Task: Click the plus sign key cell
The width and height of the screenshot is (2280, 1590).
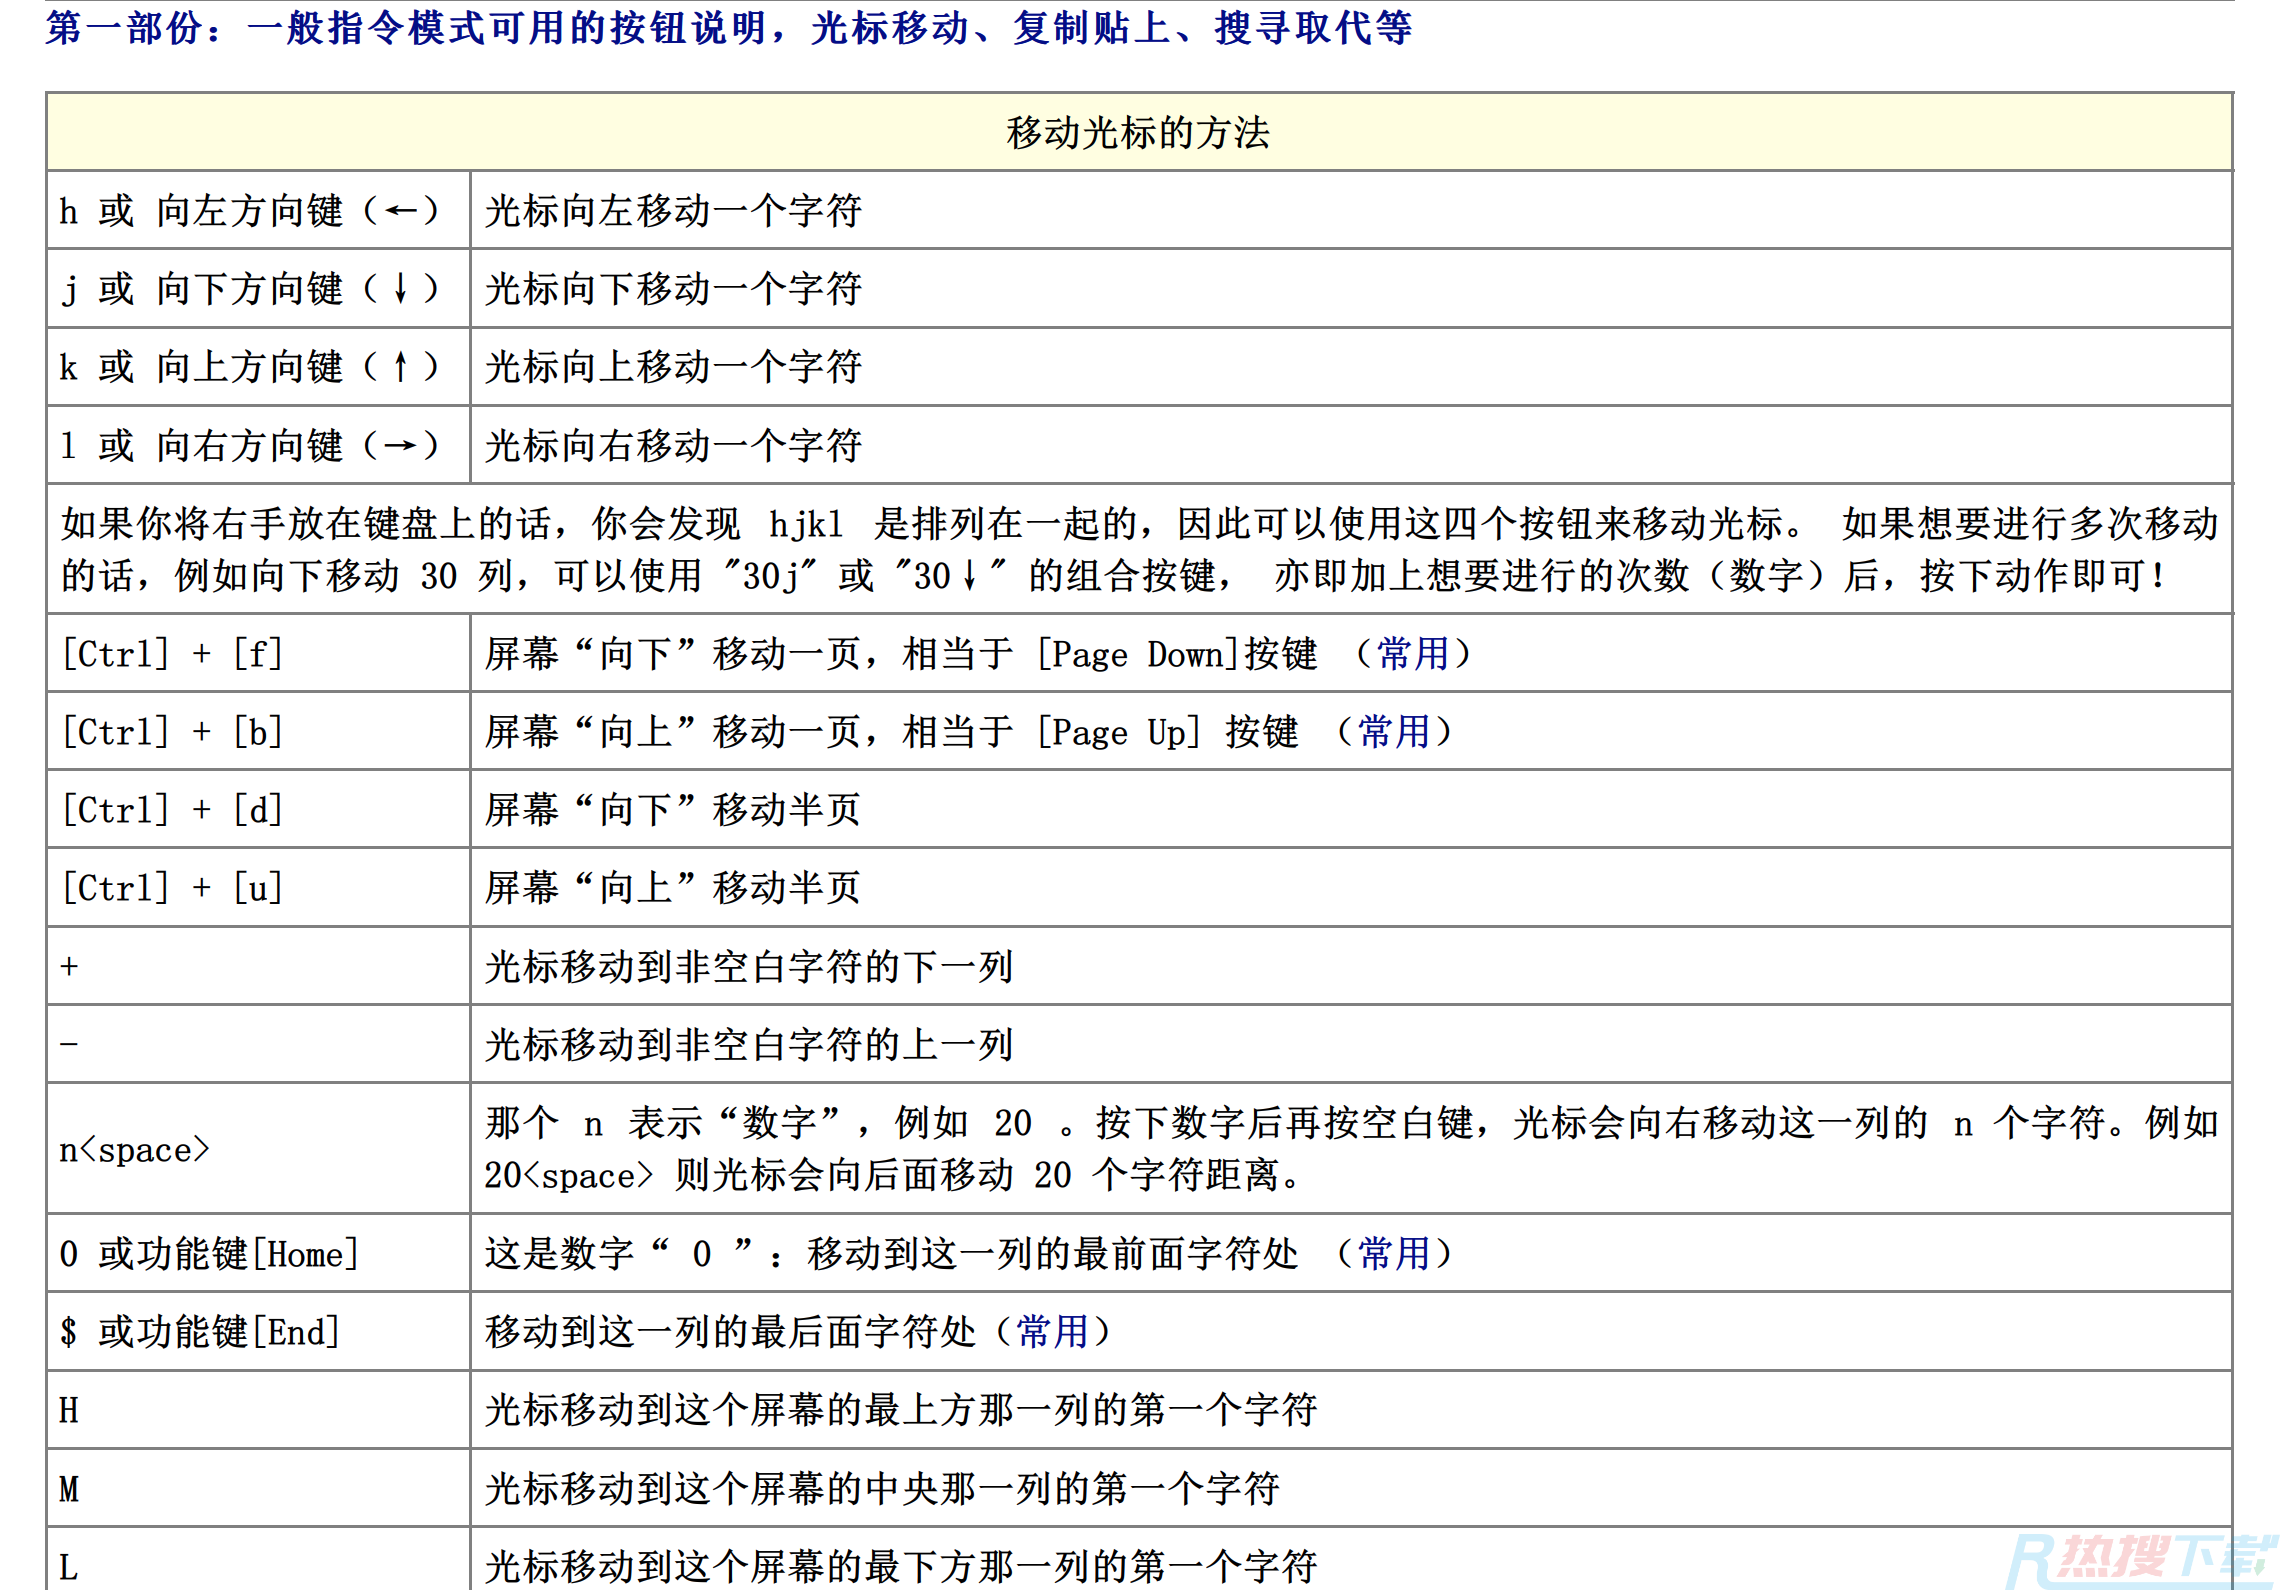Action: pyautogui.click(x=69, y=966)
